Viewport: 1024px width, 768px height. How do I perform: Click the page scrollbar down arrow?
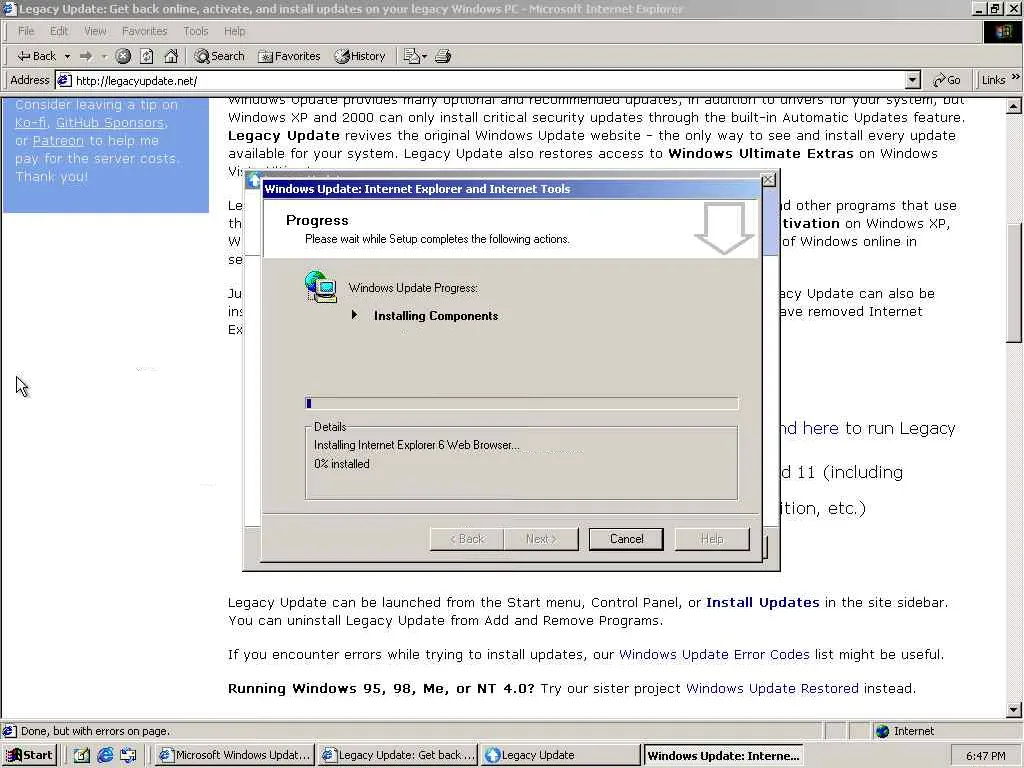1014,709
